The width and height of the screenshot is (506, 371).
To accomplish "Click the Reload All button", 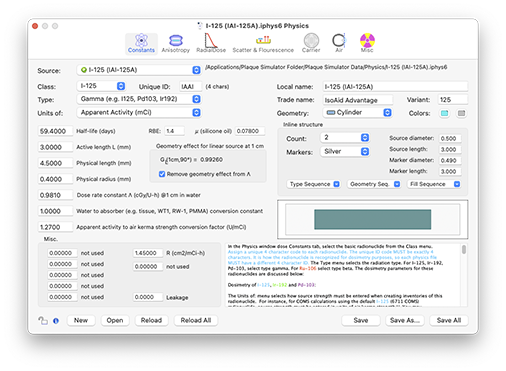I will pyautogui.click(x=196, y=320).
